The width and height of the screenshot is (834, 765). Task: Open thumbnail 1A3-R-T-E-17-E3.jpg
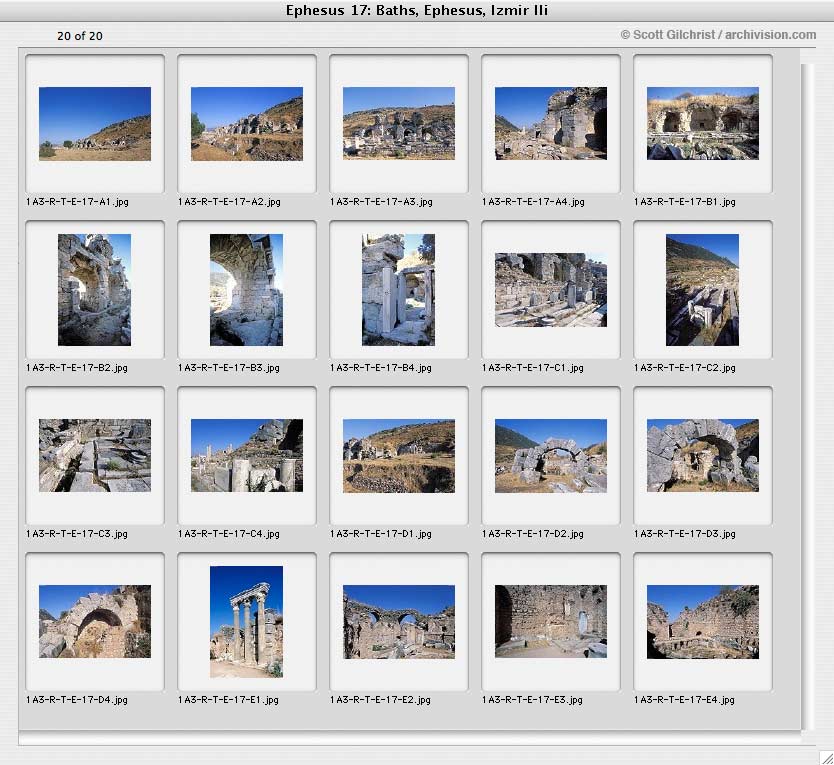(551, 621)
